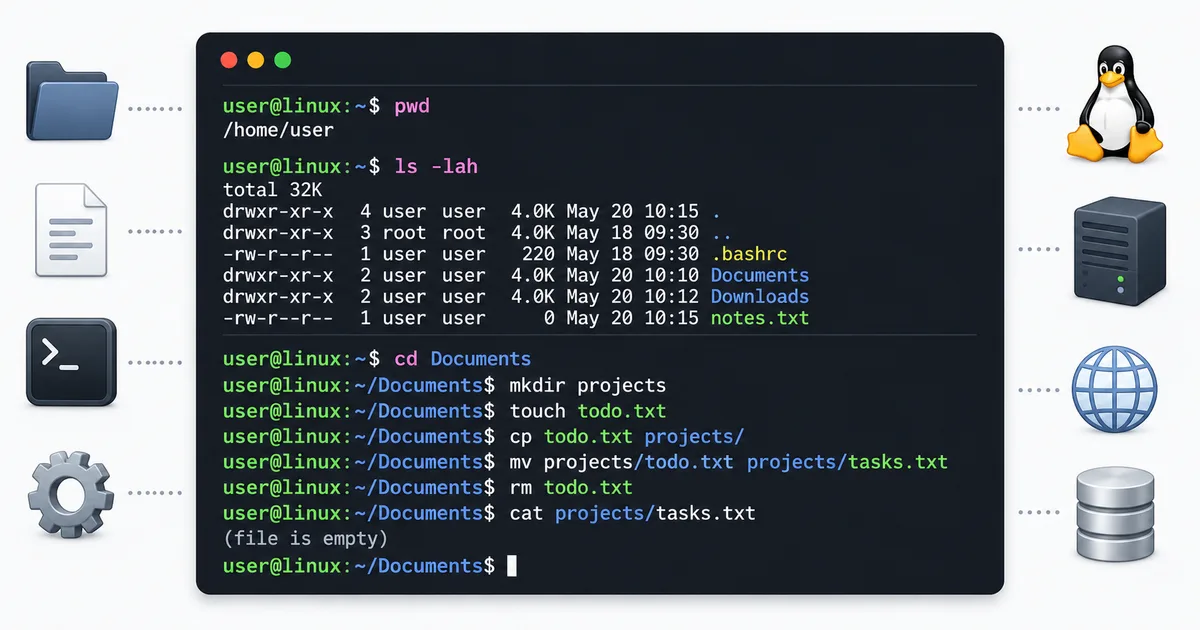
Task: Click the touch todo.txt command
Action: [588, 411]
